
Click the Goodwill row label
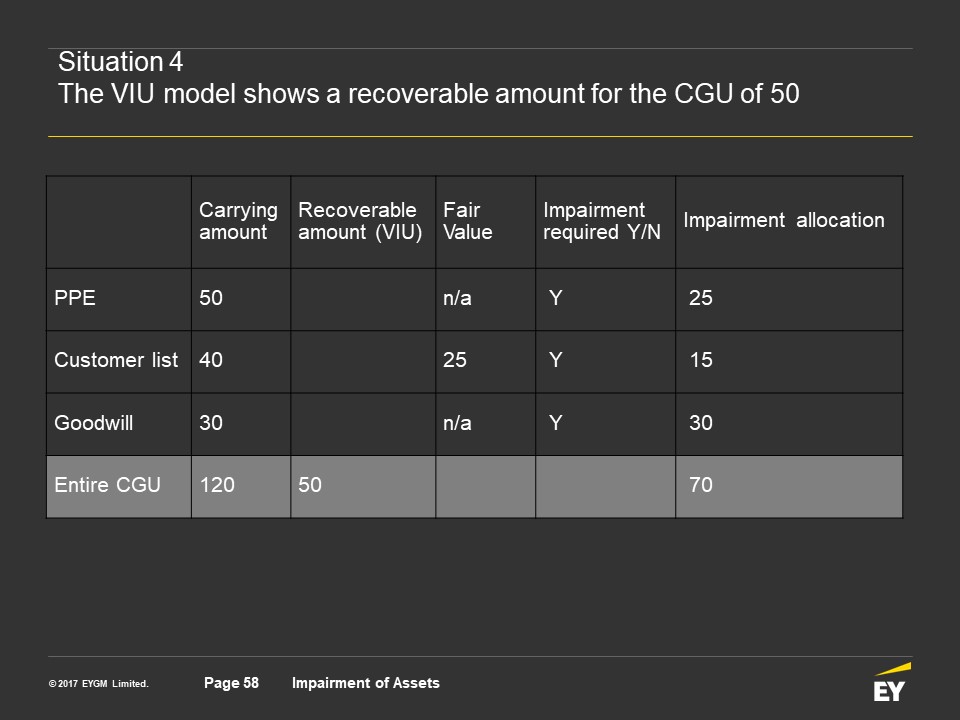tap(94, 422)
